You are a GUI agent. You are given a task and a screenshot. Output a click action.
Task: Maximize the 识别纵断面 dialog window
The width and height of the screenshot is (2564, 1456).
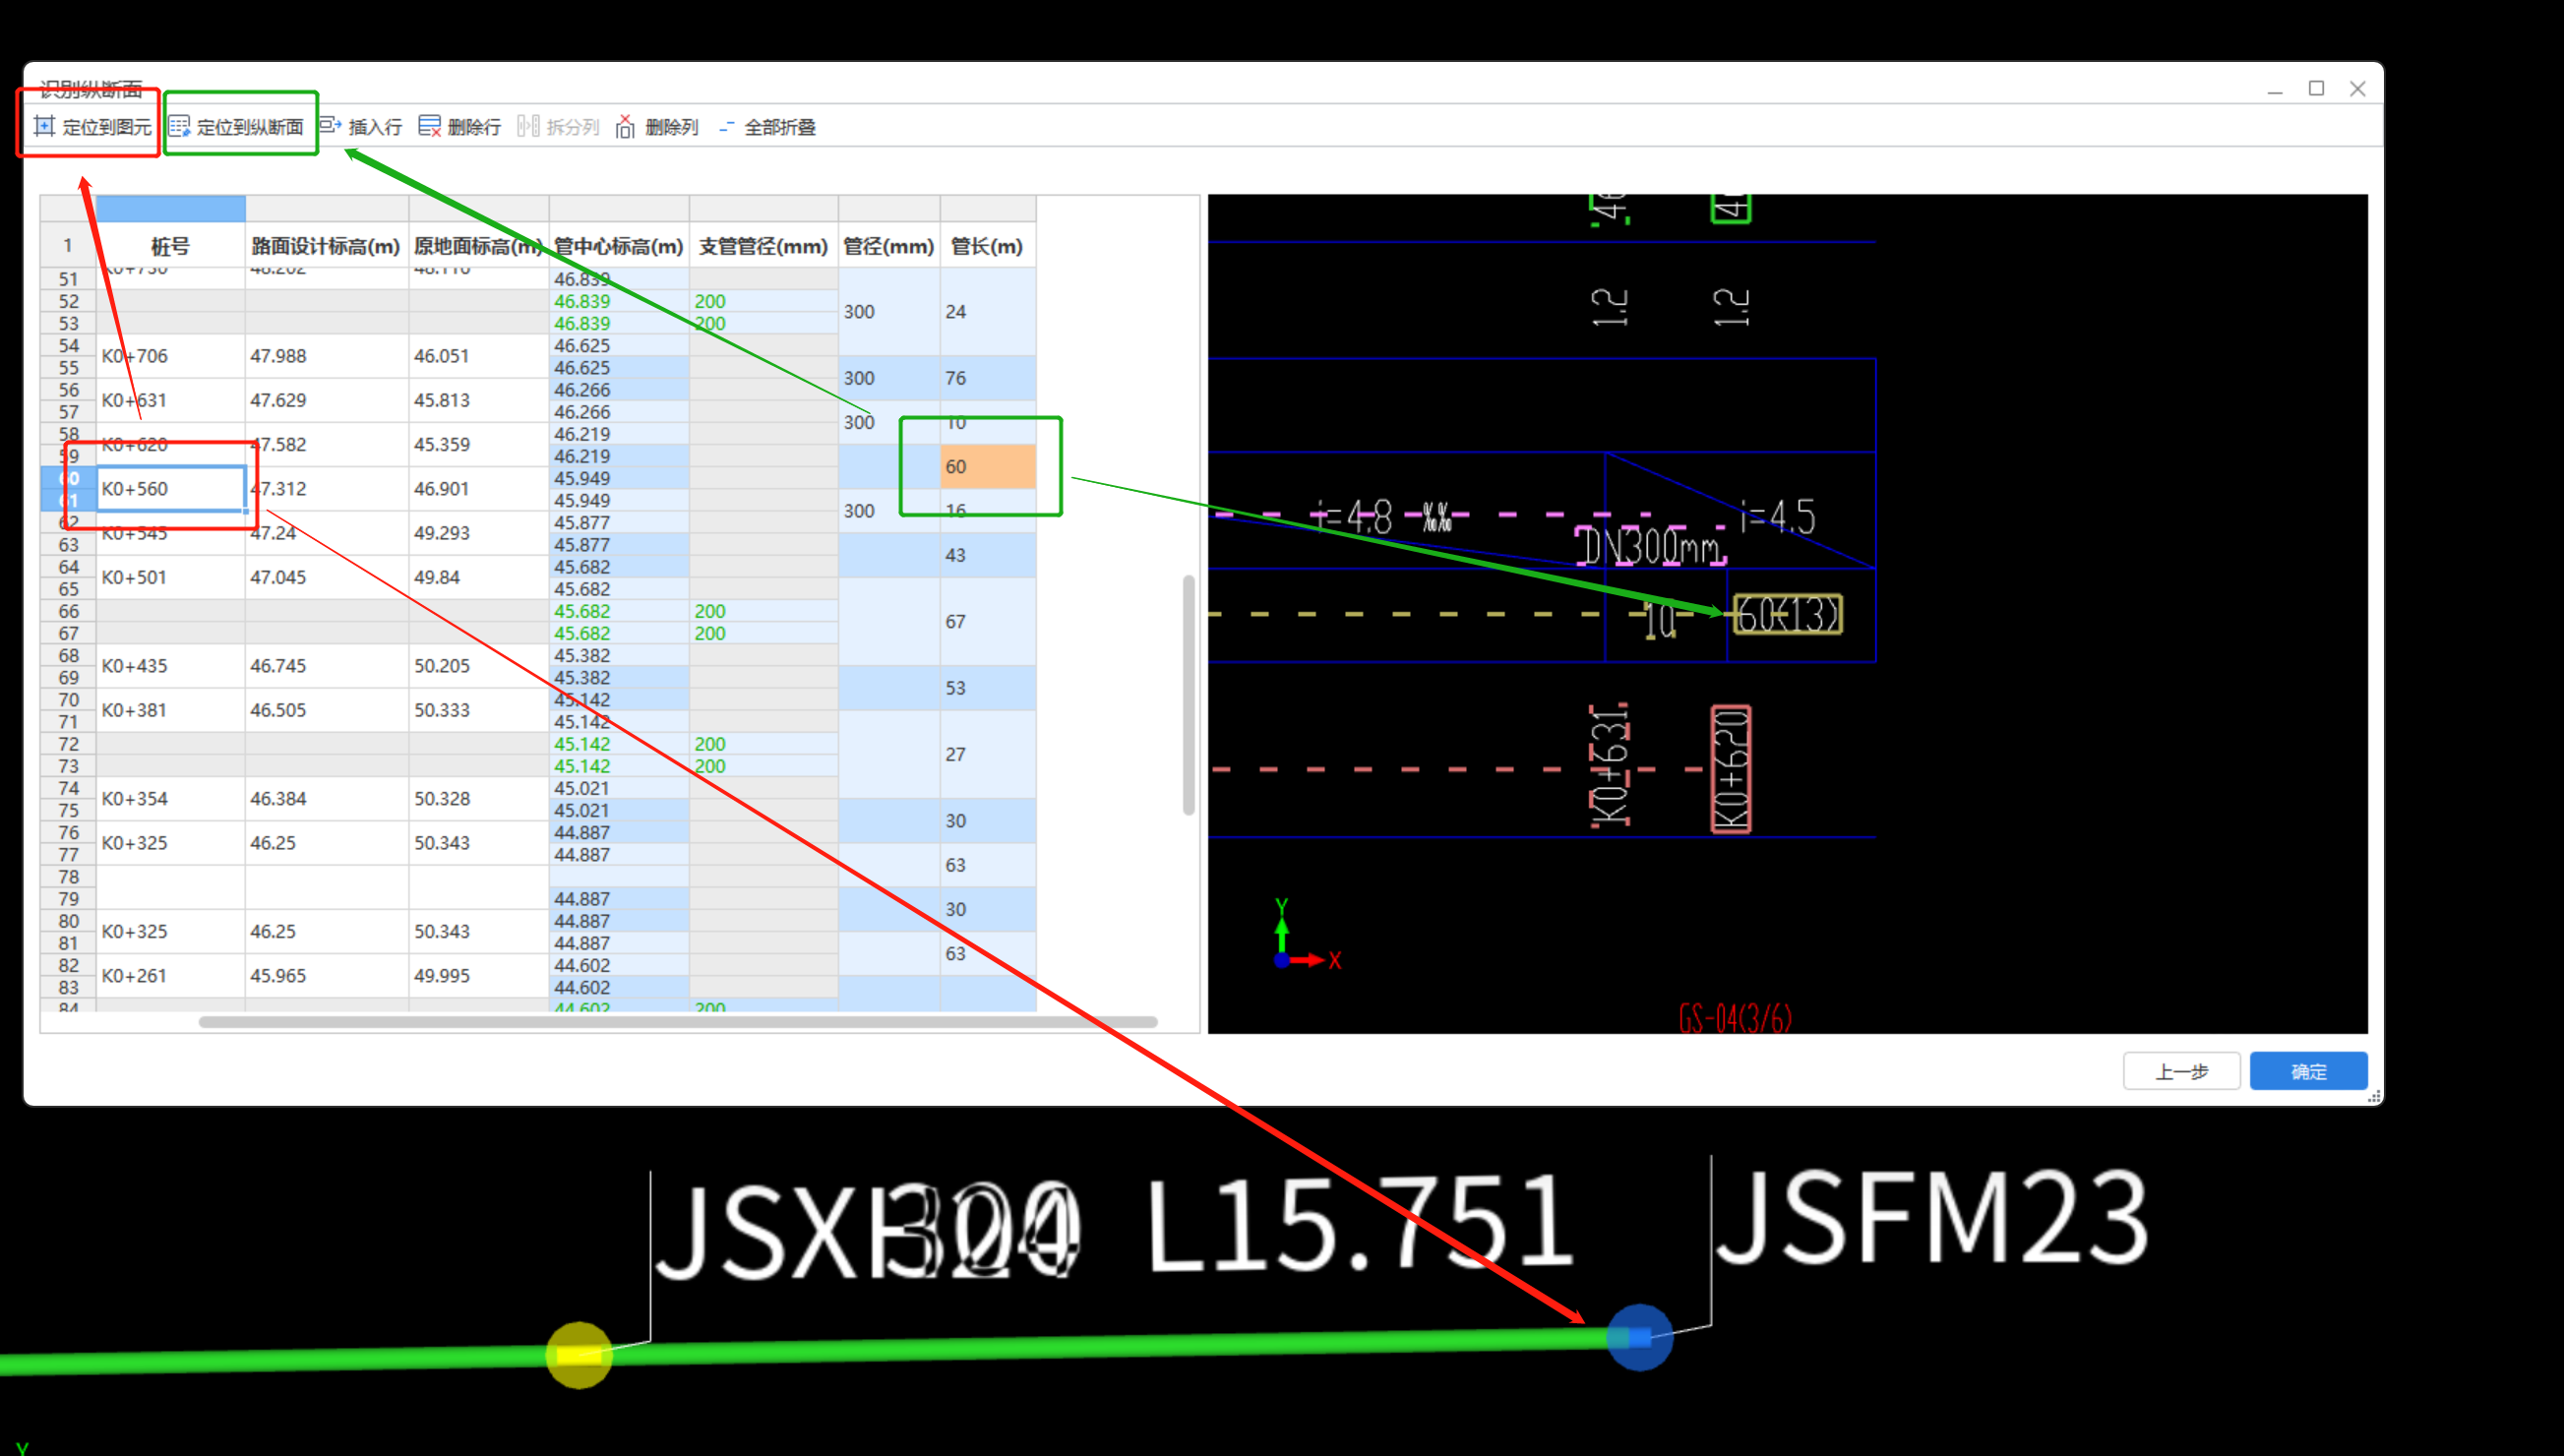coord(2316,89)
